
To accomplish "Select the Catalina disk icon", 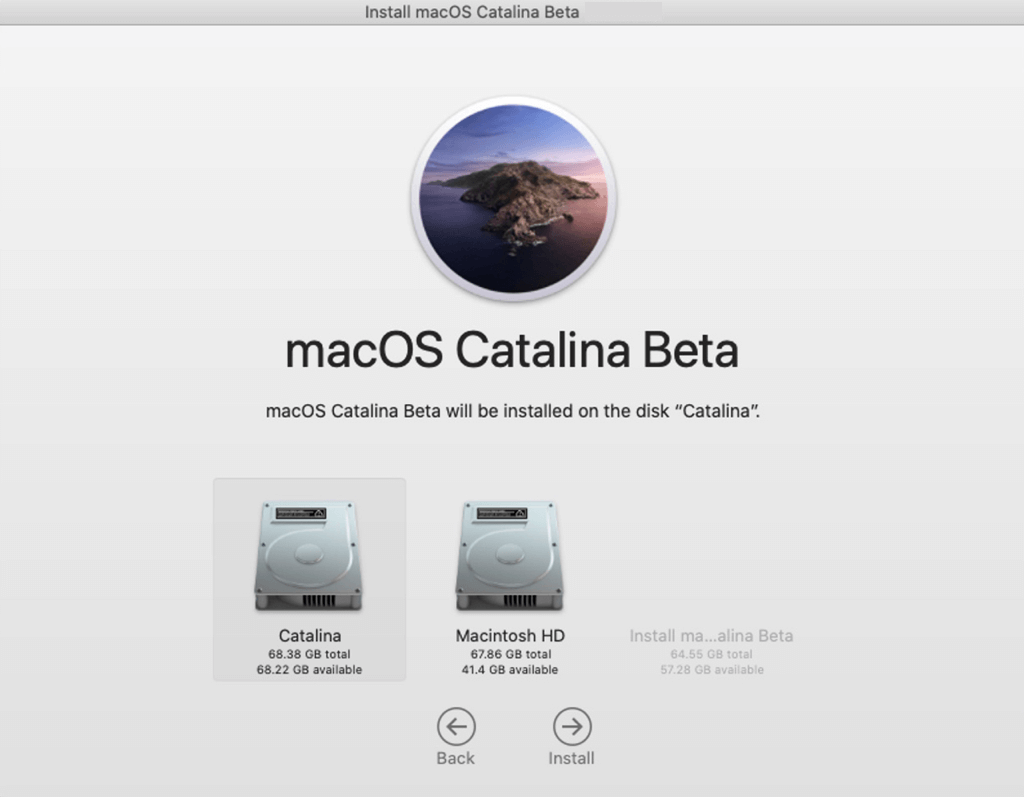I will [x=309, y=556].
